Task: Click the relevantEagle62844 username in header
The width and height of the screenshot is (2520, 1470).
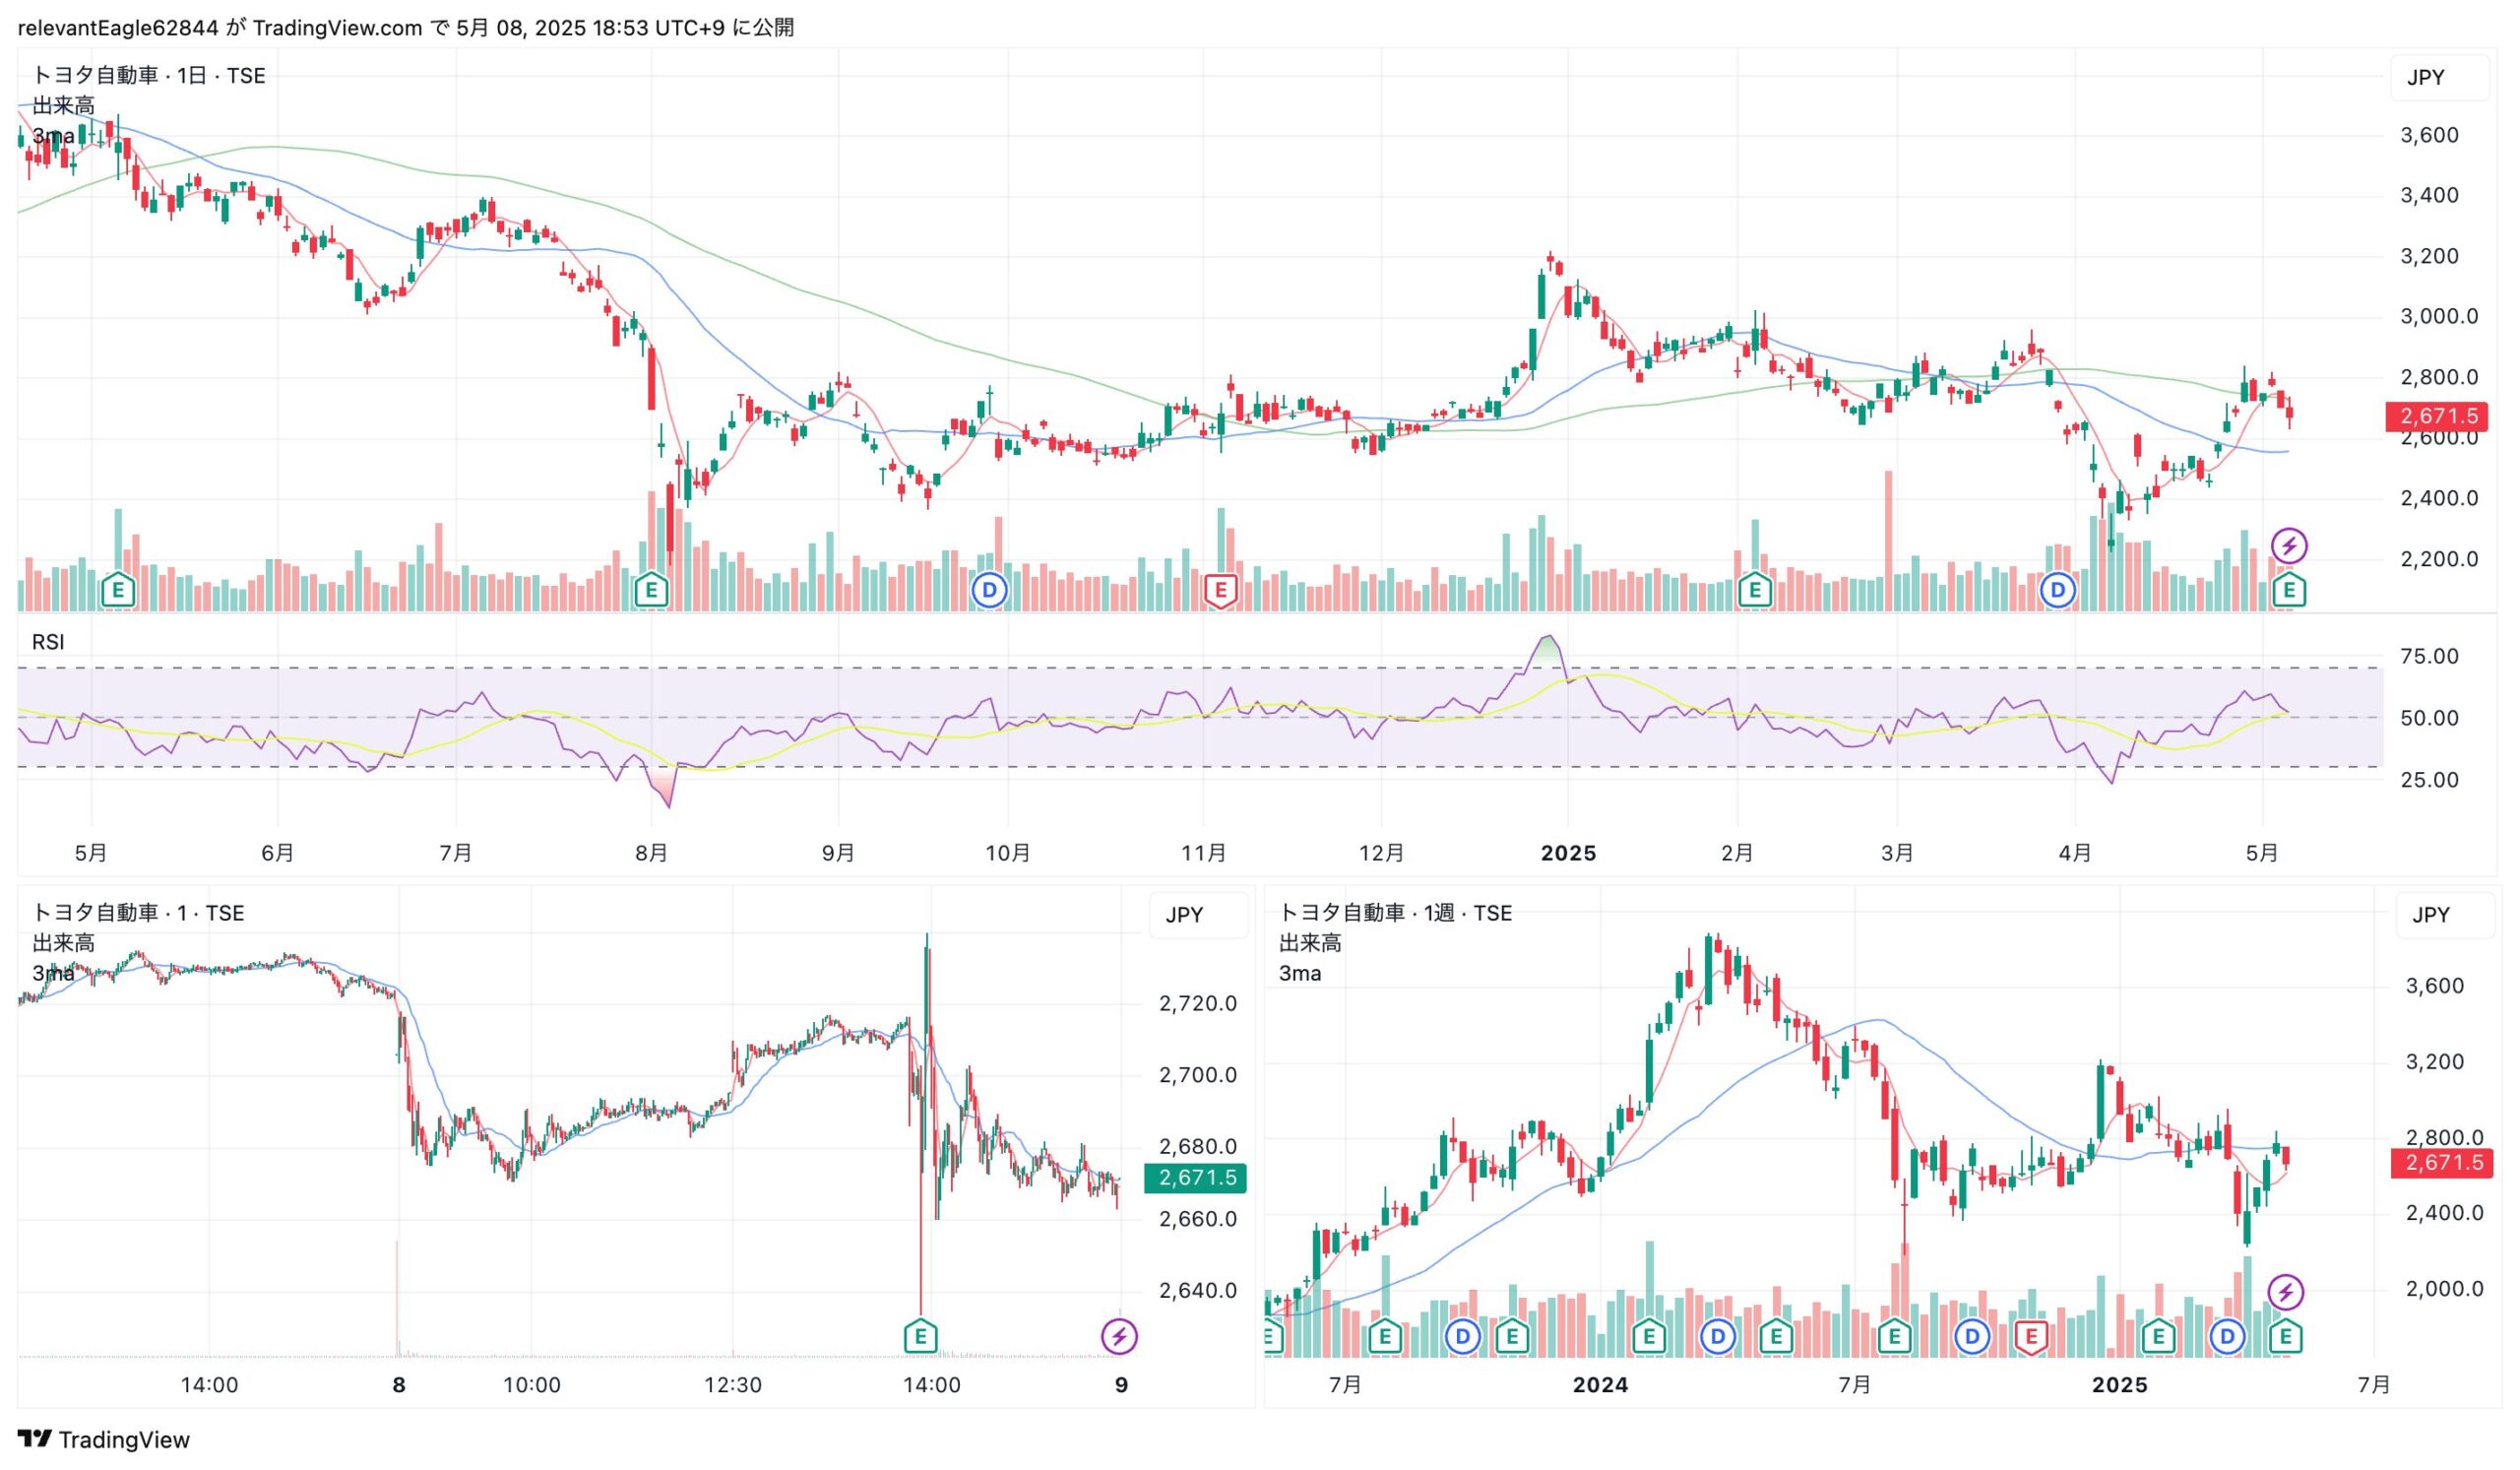Action: pos(118,28)
